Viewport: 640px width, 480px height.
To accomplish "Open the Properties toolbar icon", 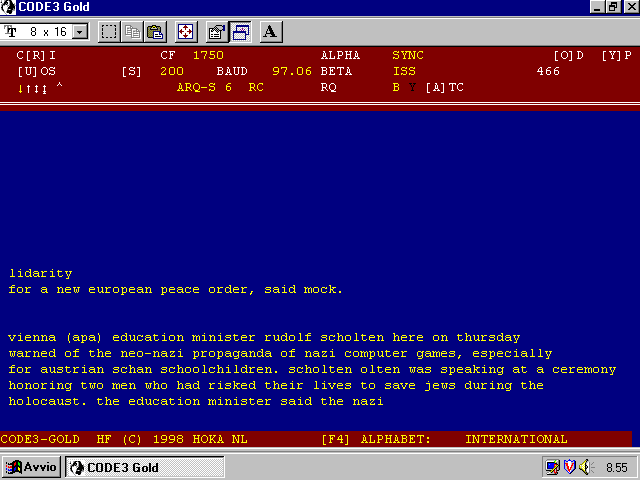I will (x=217, y=32).
